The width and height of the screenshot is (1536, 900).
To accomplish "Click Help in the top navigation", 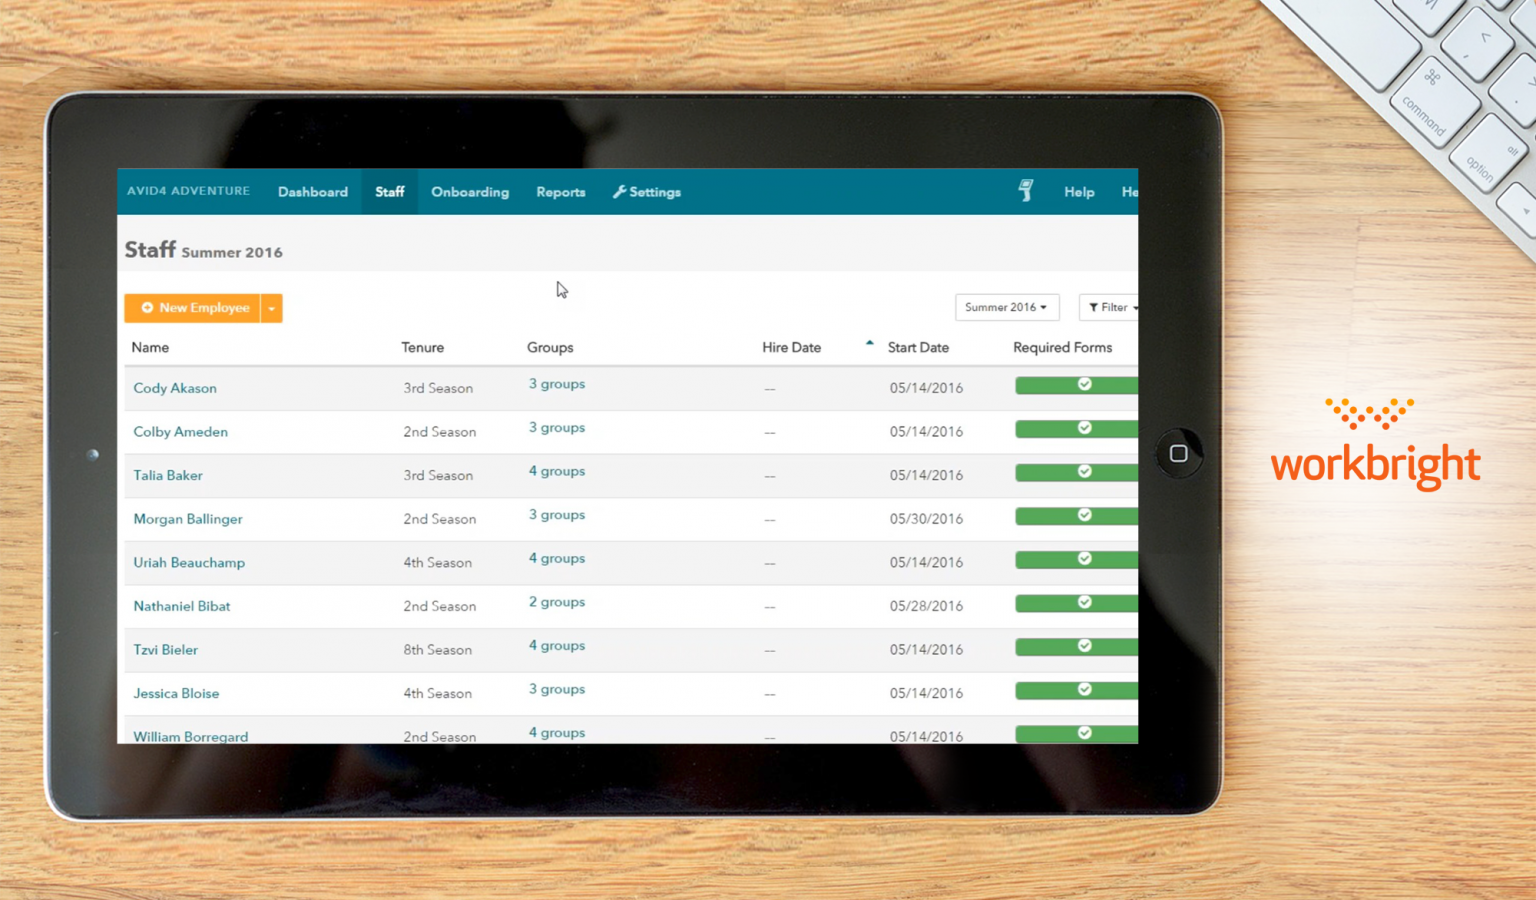I will pos(1078,191).
